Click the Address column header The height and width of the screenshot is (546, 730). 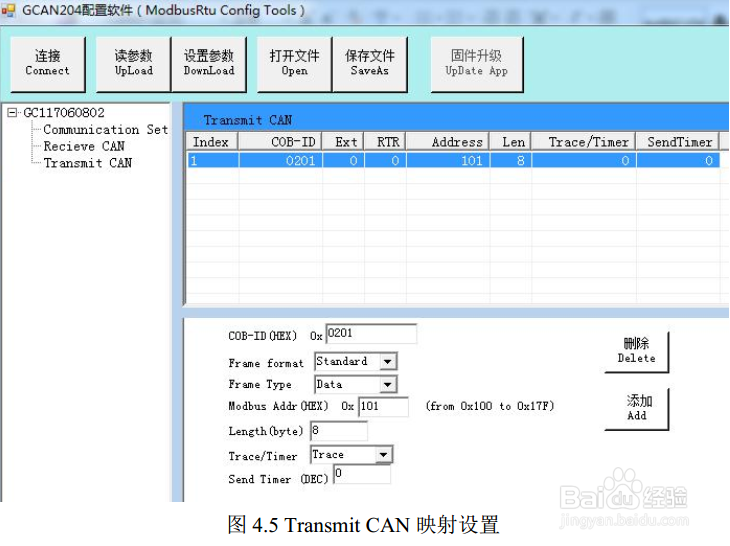448,142
